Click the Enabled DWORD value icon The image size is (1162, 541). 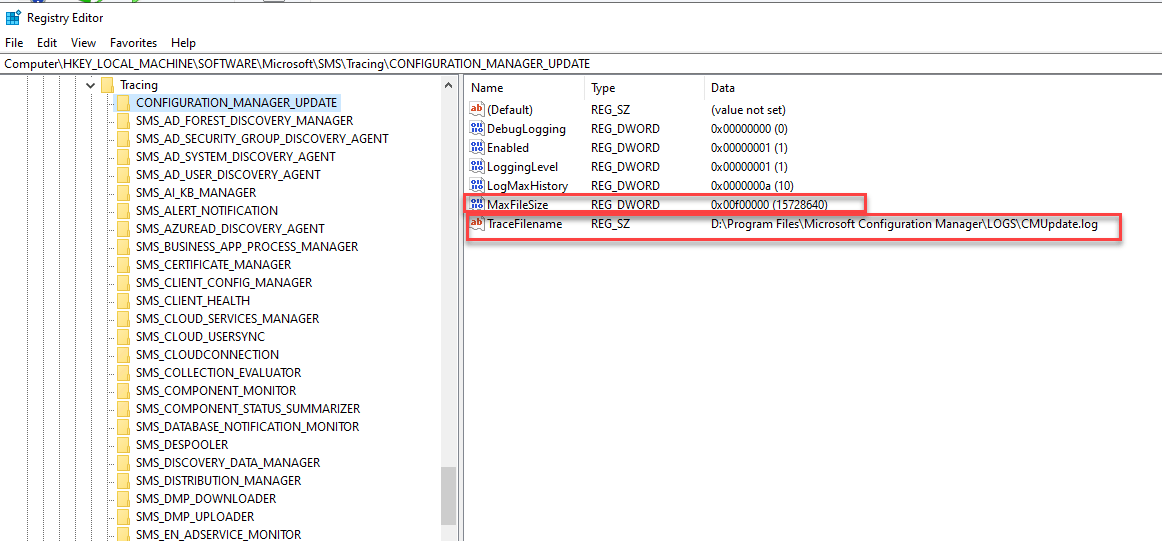(x=477, y=147)
